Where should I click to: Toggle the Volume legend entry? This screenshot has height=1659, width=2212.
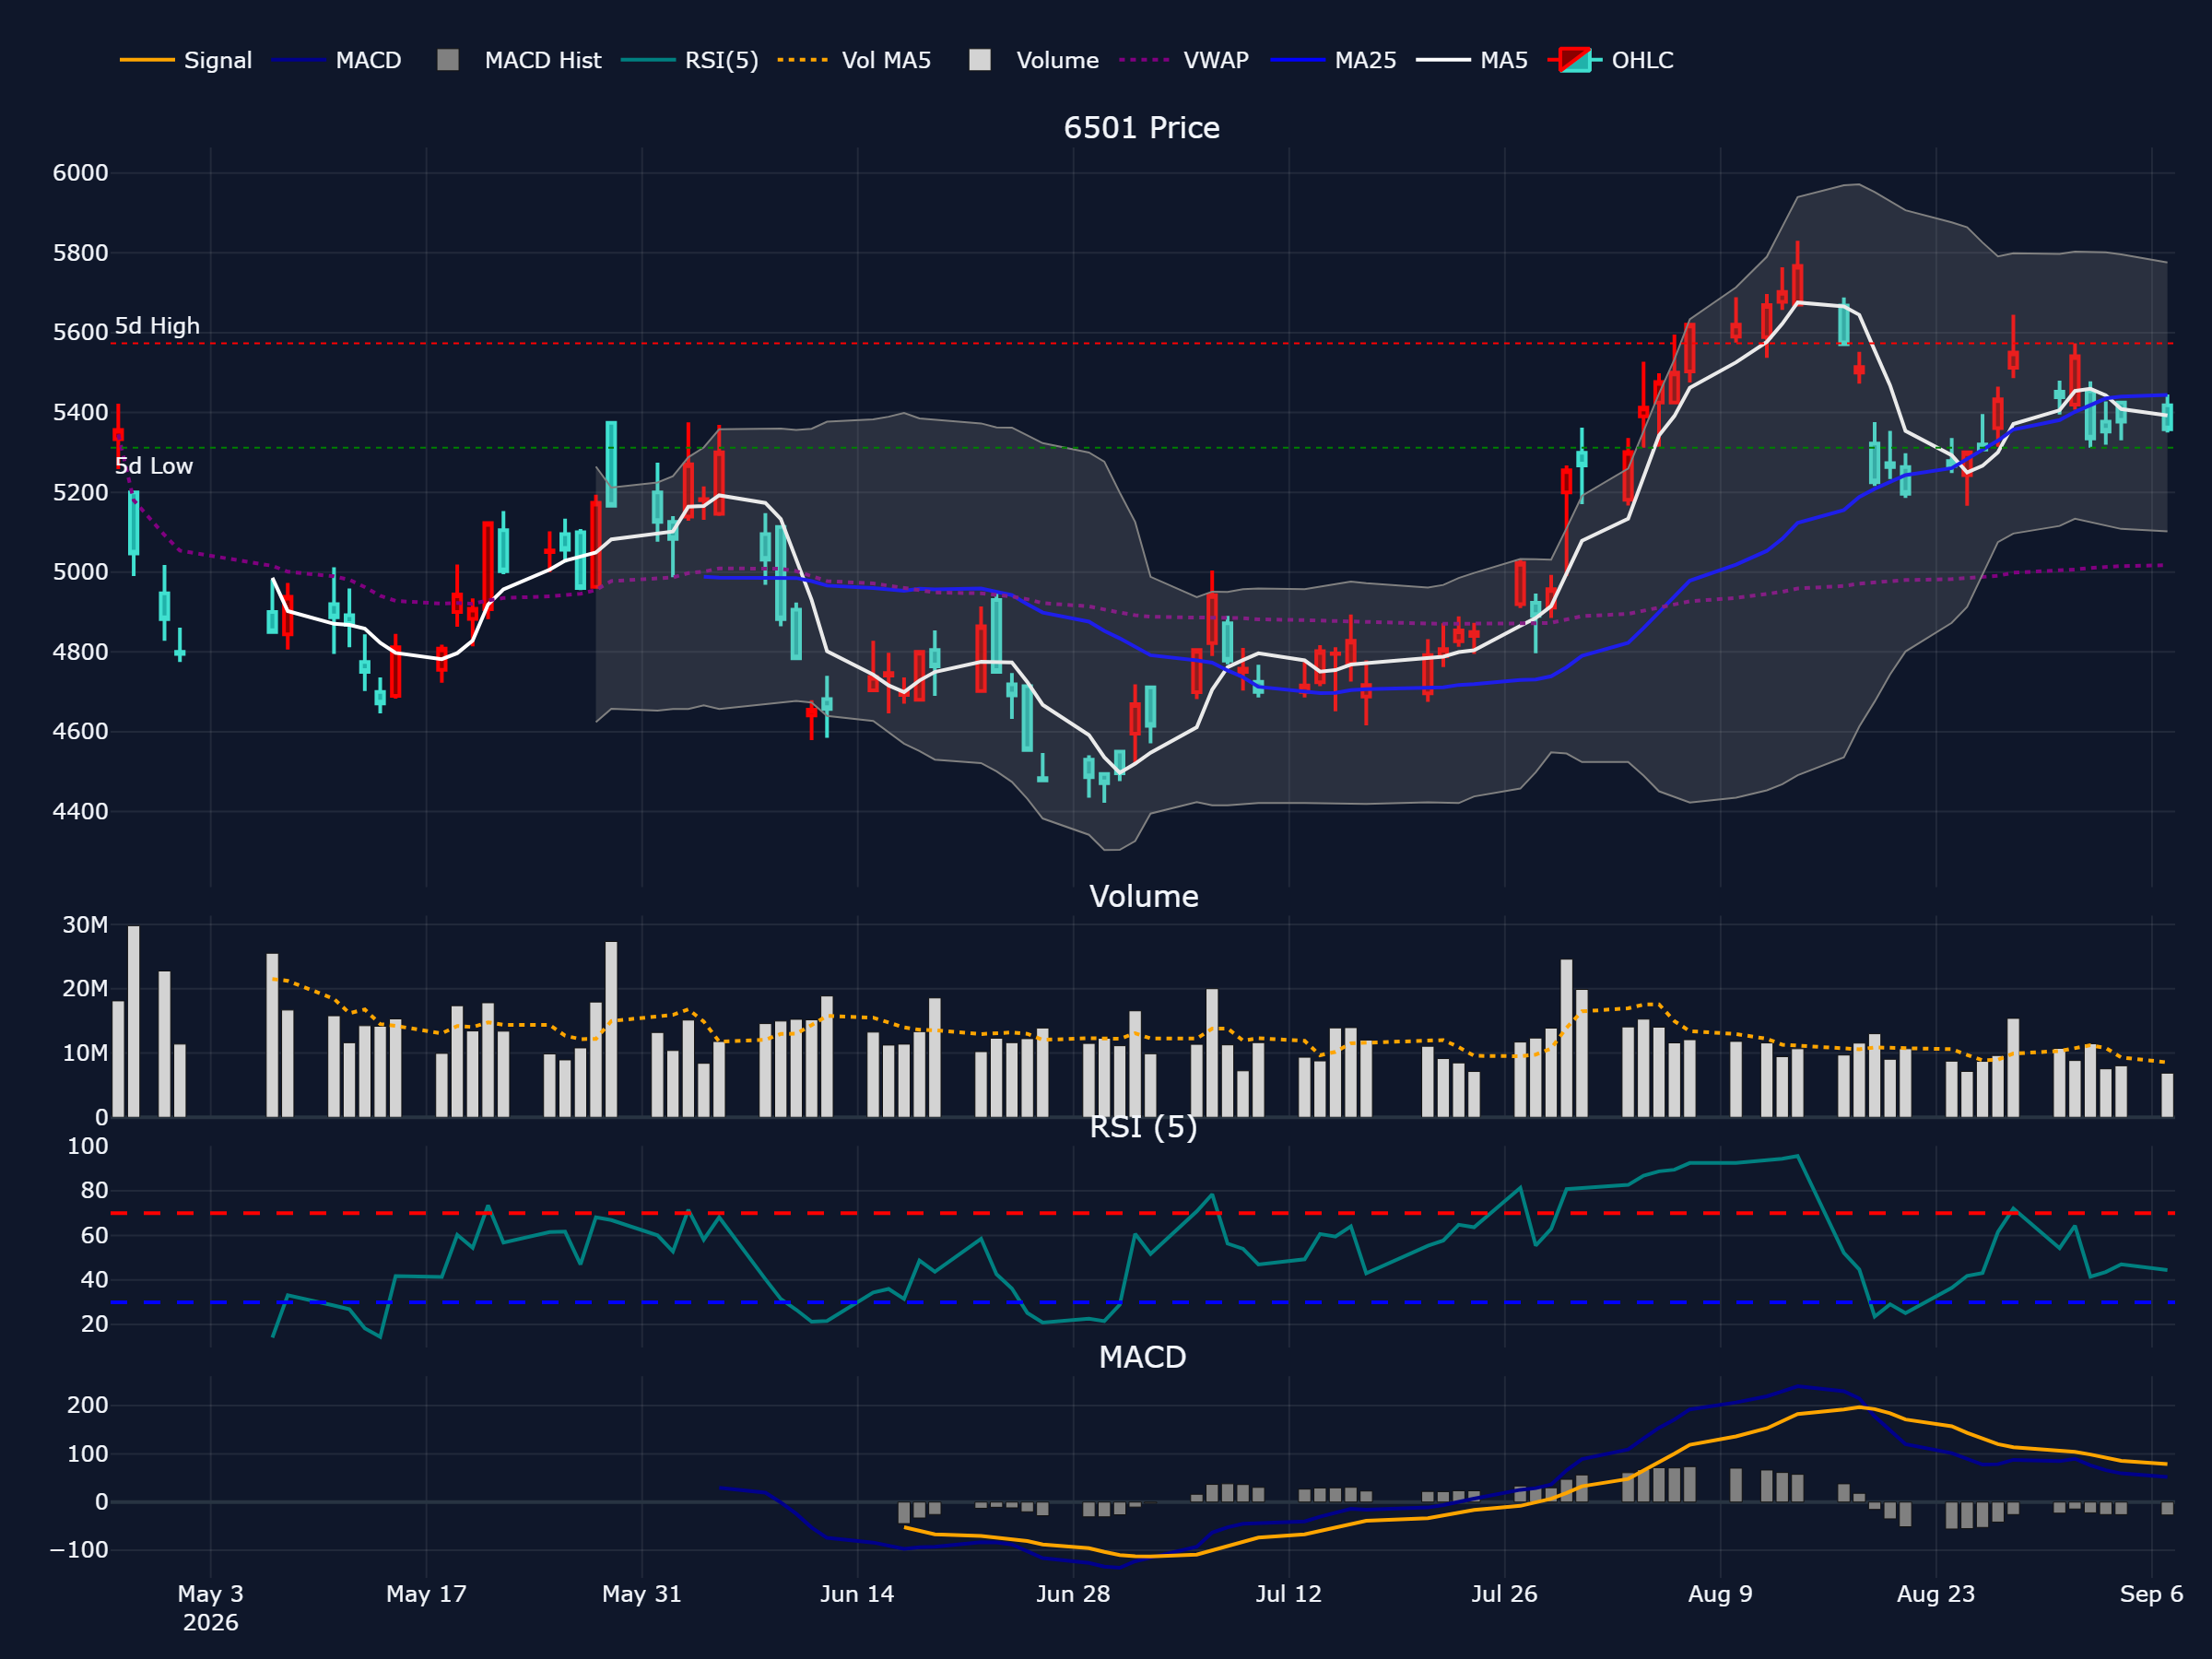(1034, 60)
